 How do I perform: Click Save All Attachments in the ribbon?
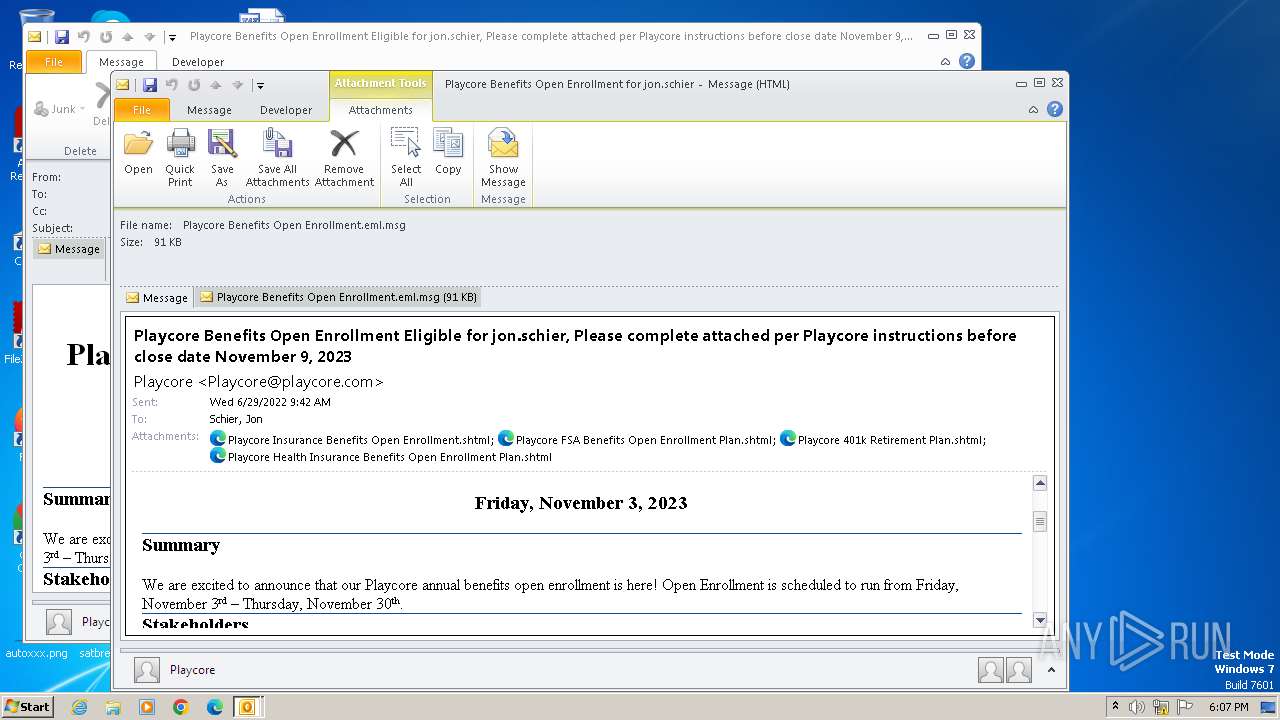click(277, 158)
